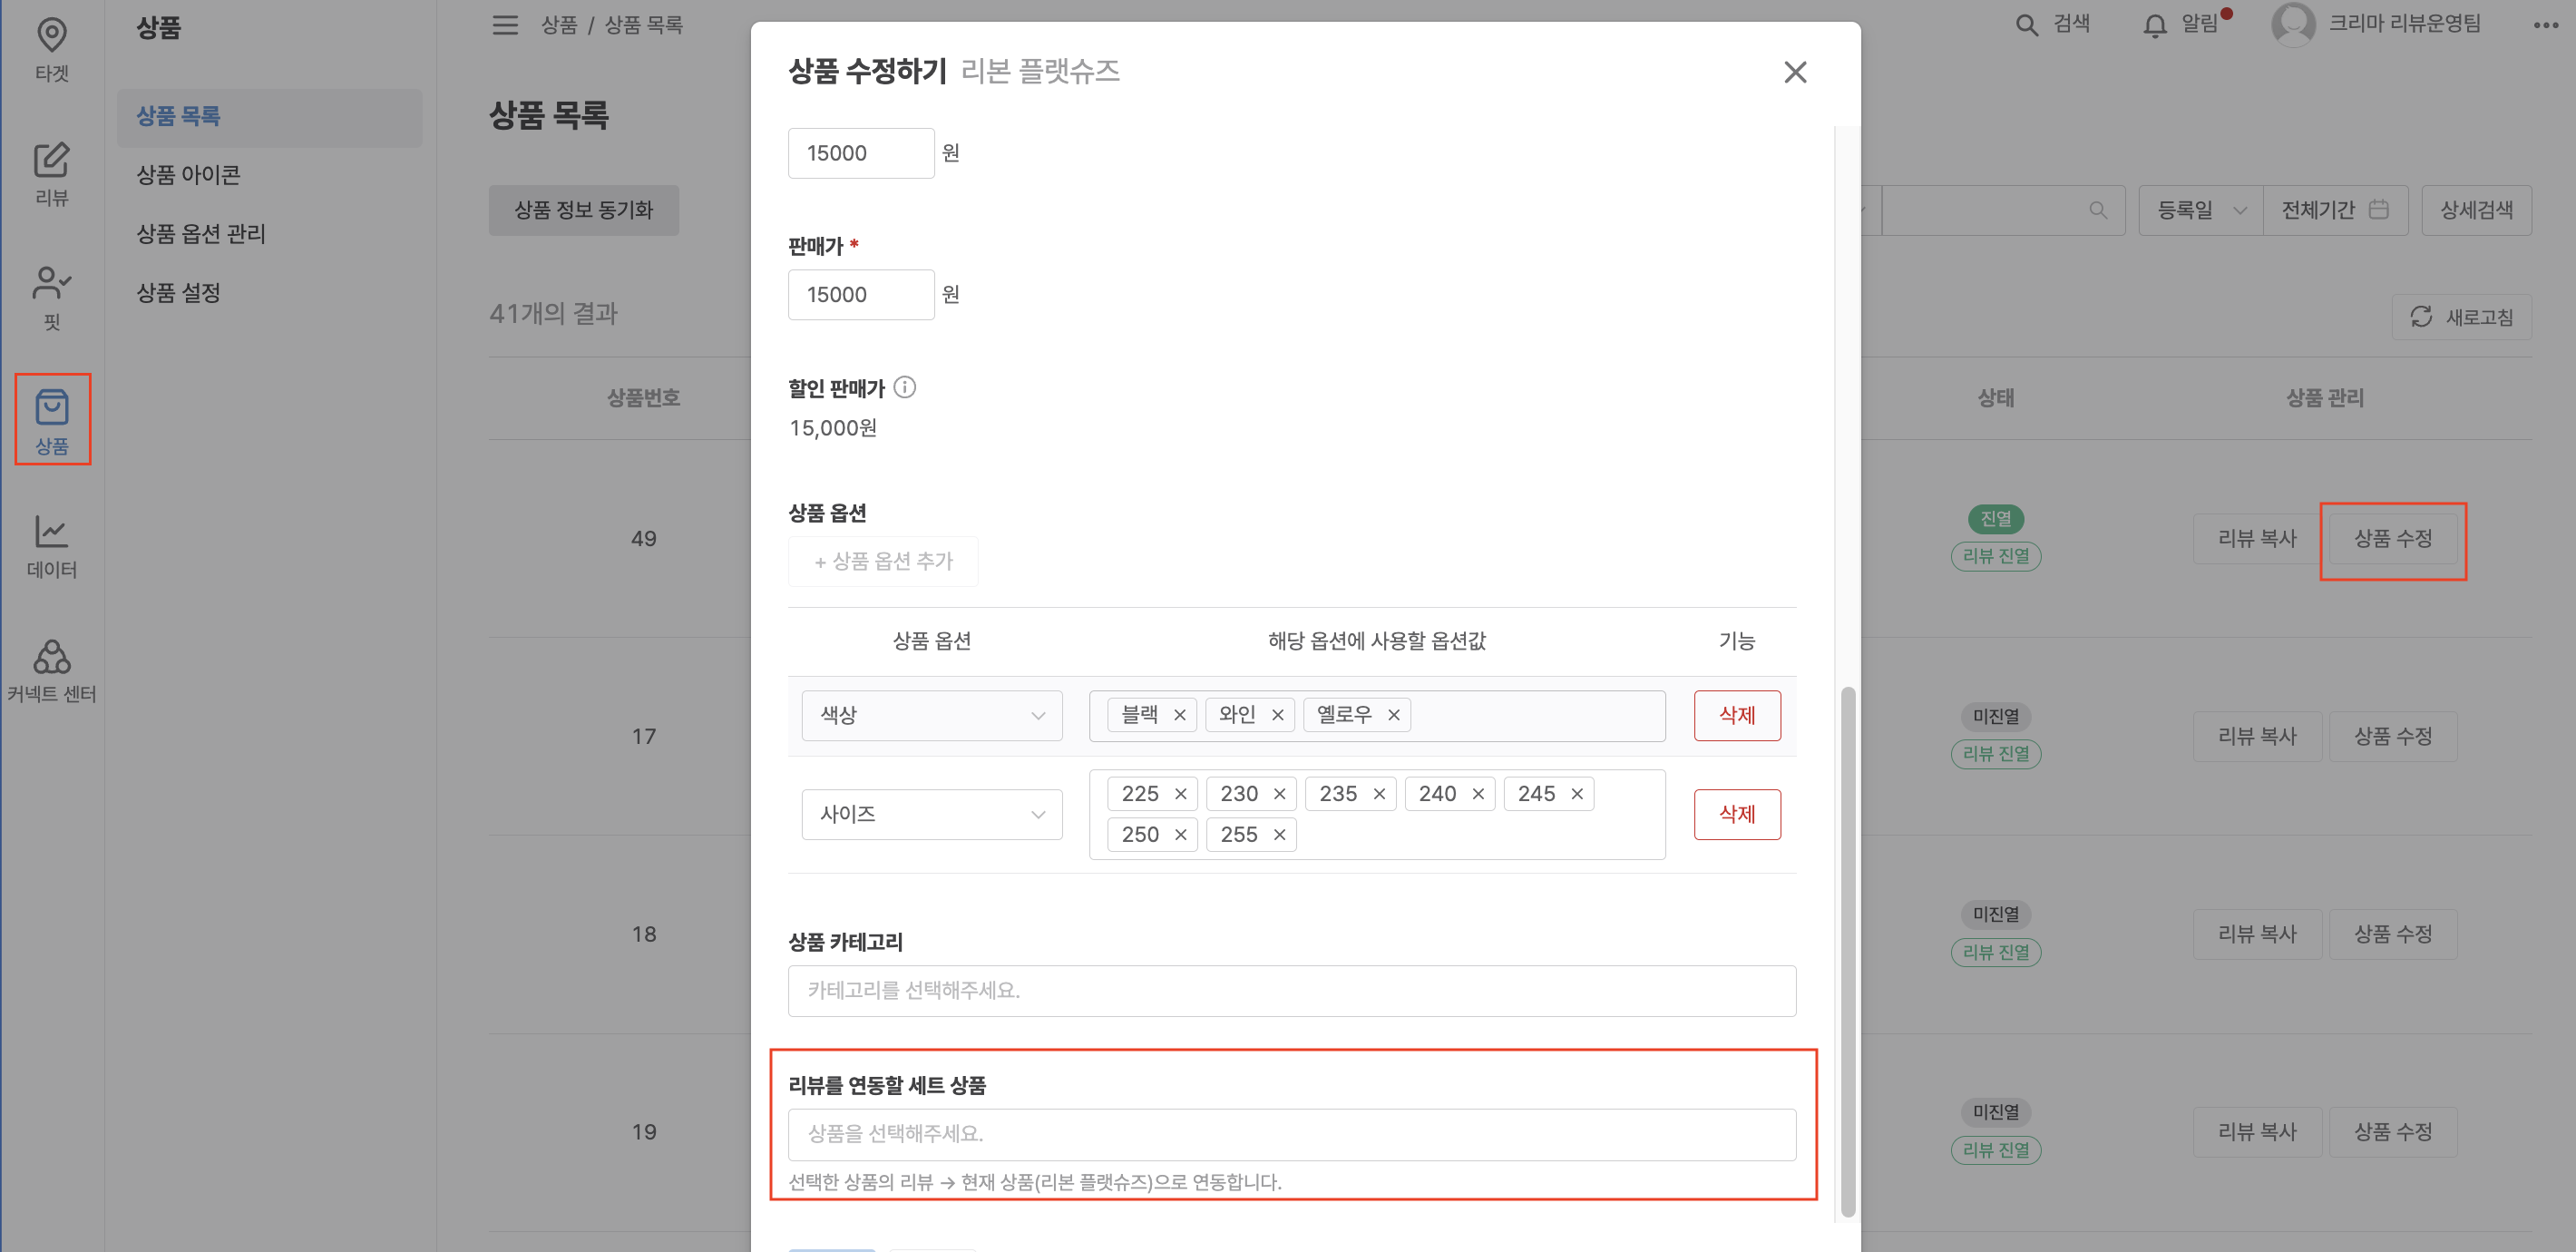Click the info icon beside 할인 판매가

pyautogui.click(x=904, y=387)
